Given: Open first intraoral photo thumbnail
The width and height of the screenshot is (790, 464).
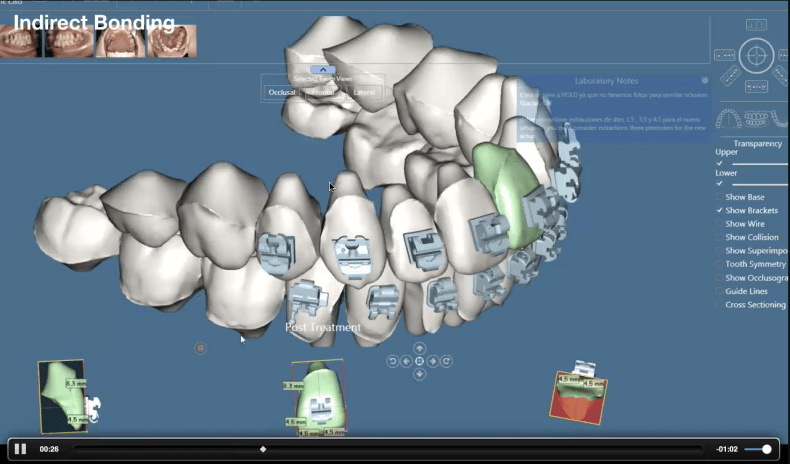Looking at the screenshot, I should pyautogui.click(x=21, y=41).
